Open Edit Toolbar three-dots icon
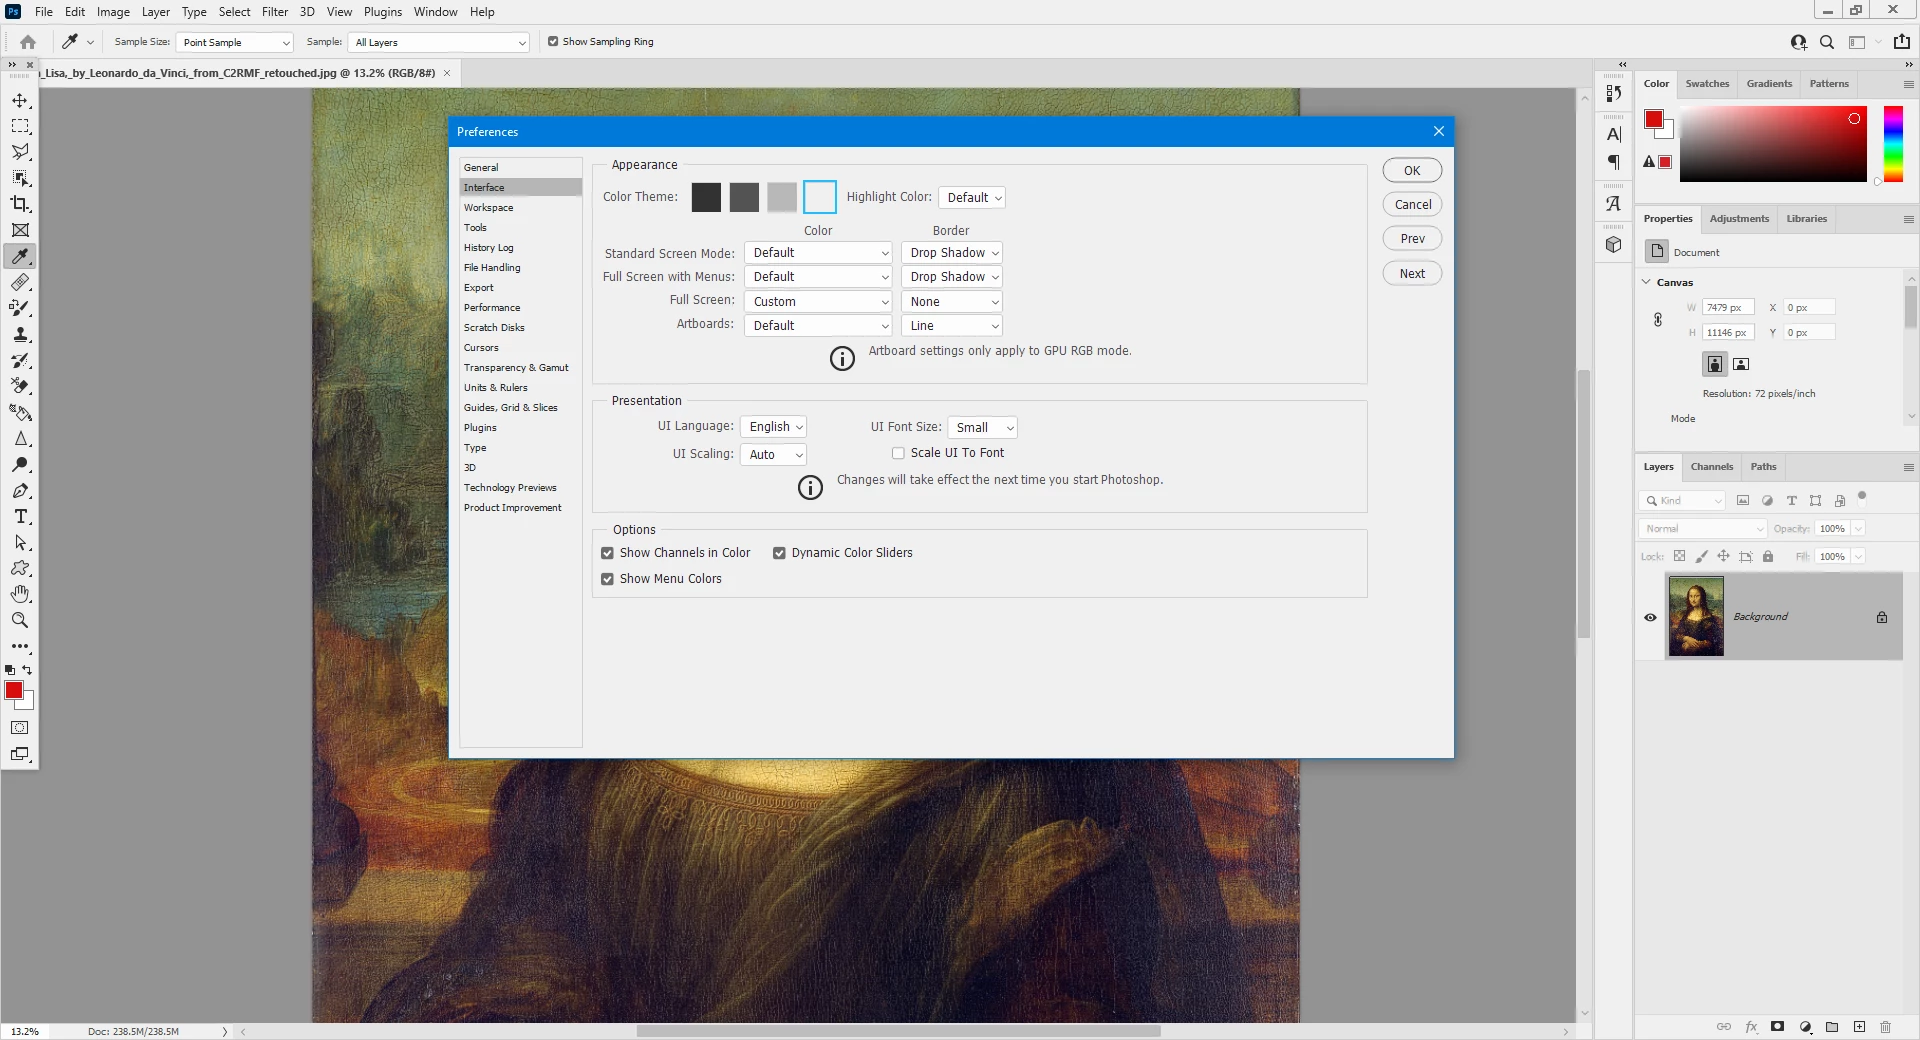This screenshot has width=1920, height=1040. click(x=20, y=646)
